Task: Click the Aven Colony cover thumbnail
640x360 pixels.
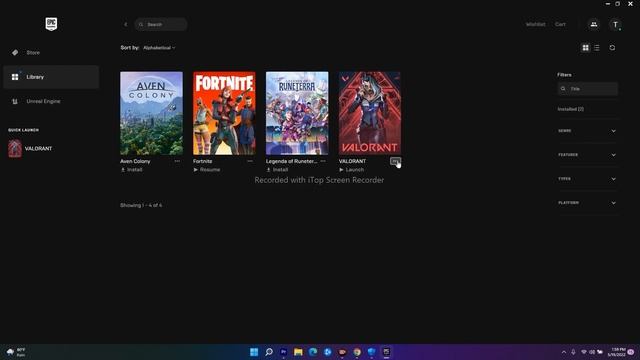Action: click(x=151, y=113)
